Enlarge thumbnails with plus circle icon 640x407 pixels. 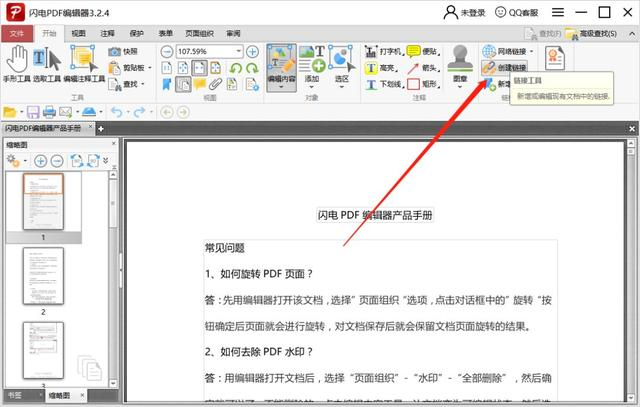[x=40, y=161]
